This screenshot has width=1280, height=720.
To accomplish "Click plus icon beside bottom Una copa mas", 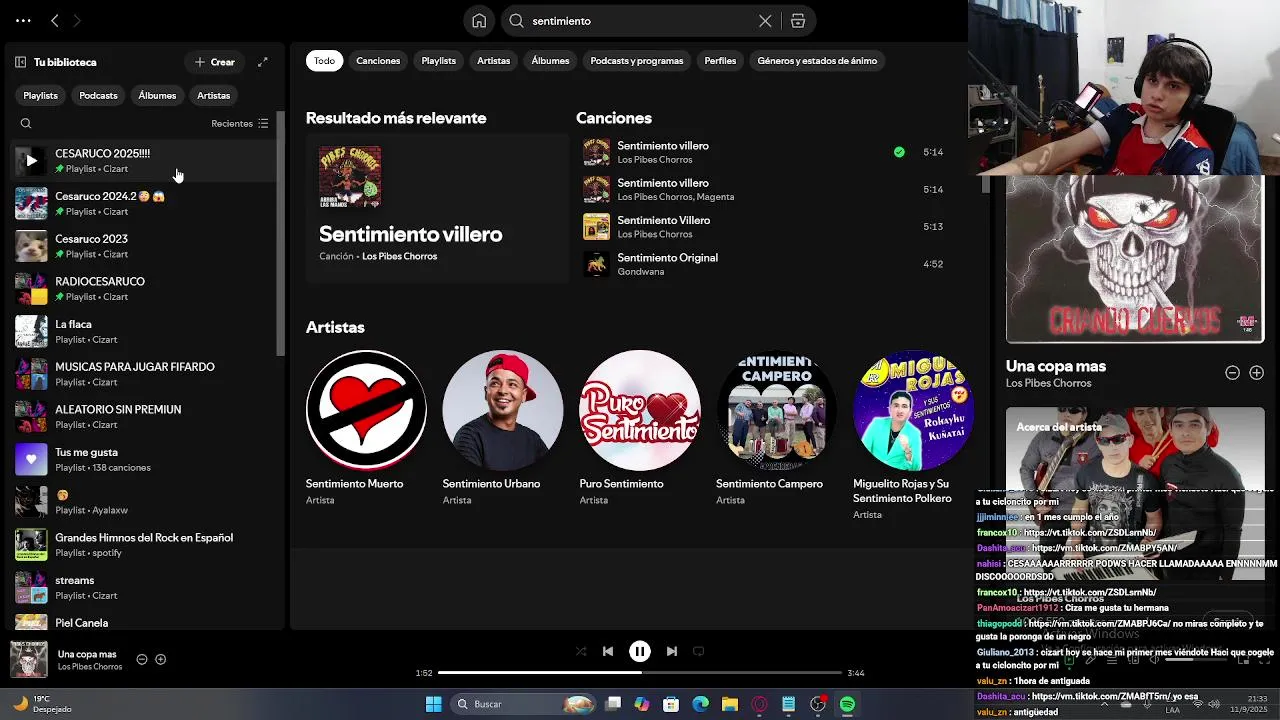I will click(160, 660).
